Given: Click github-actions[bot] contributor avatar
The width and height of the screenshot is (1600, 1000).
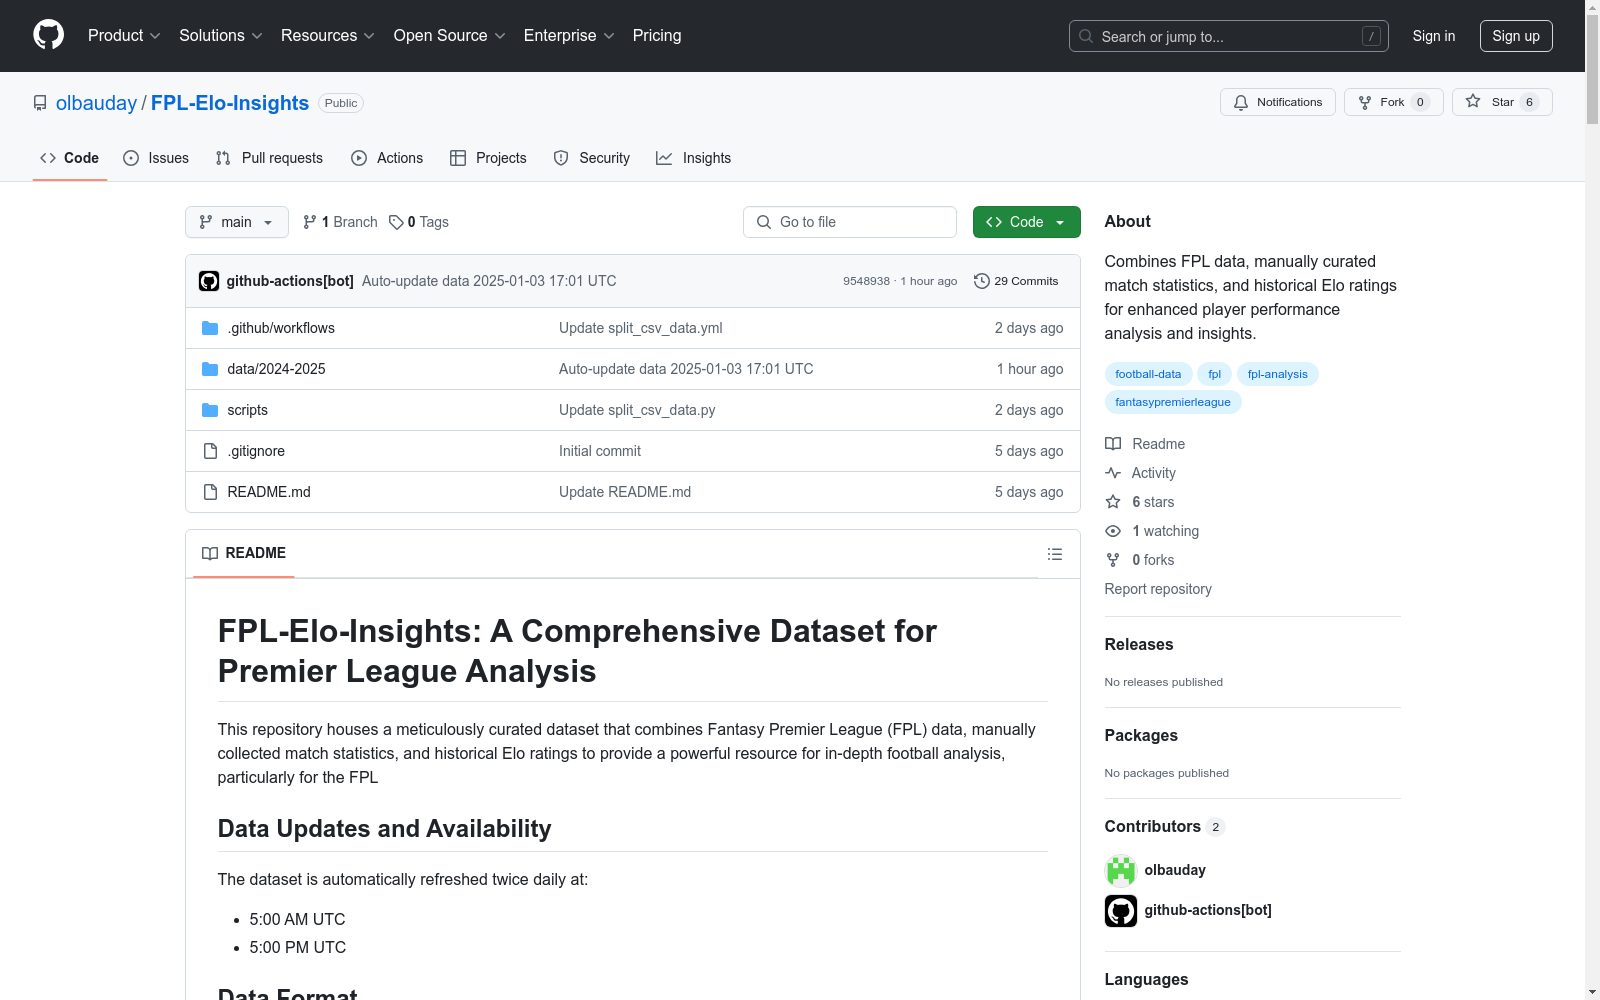Looking at the screenshot, I should click(1121, 910).
